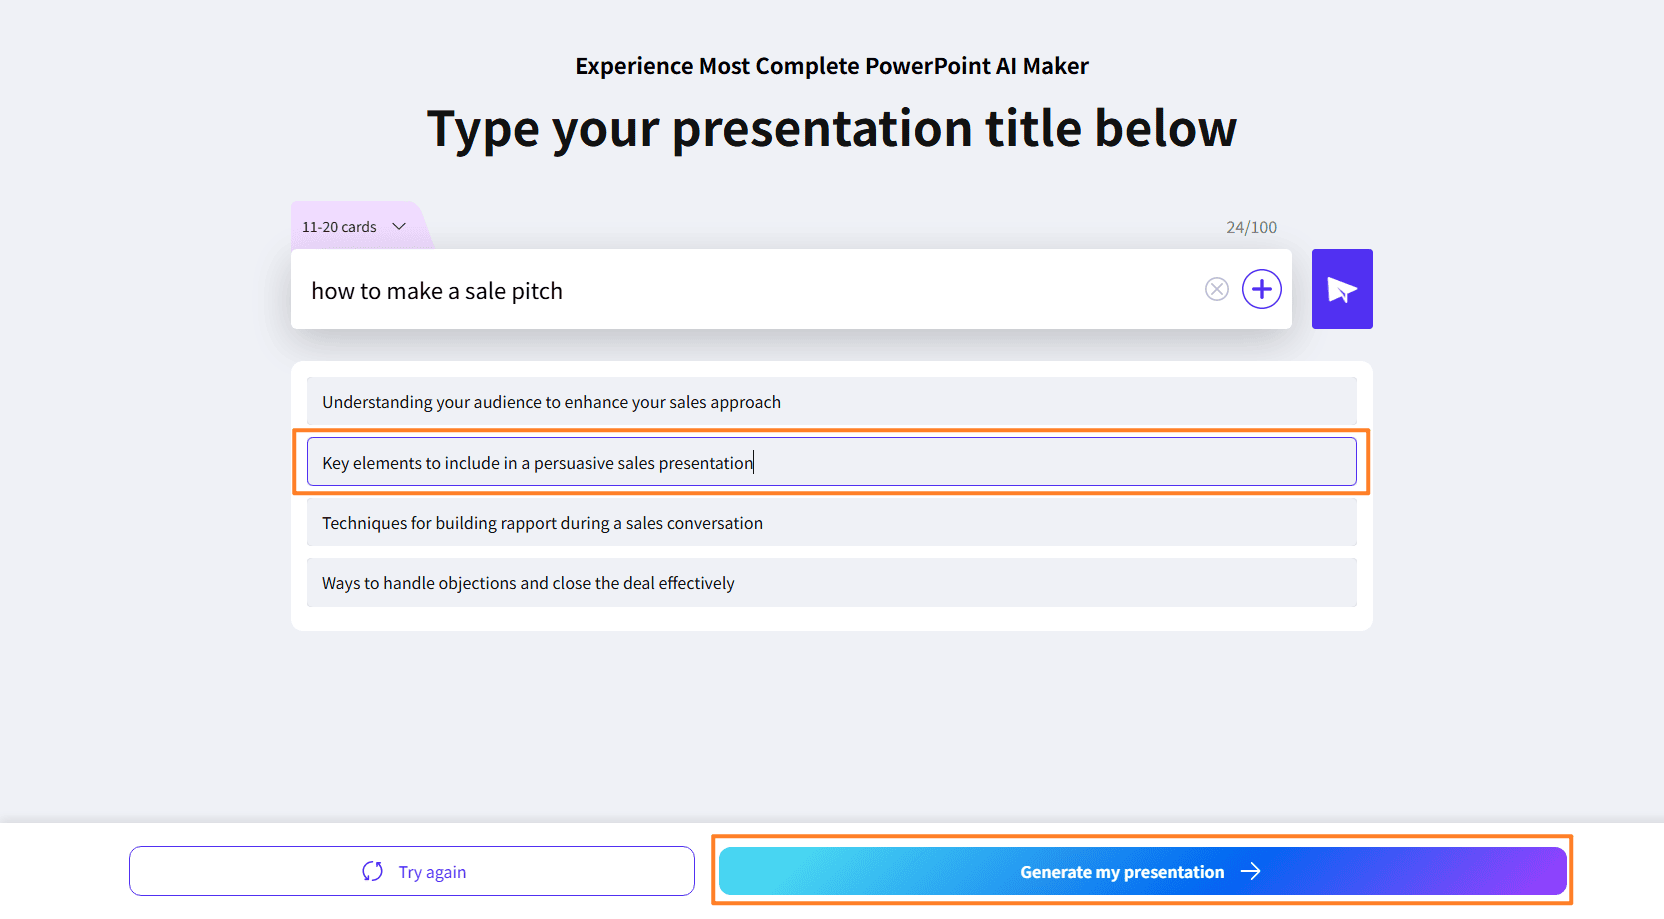Expand the chevron next to 11-20 cards

point(399,227)
